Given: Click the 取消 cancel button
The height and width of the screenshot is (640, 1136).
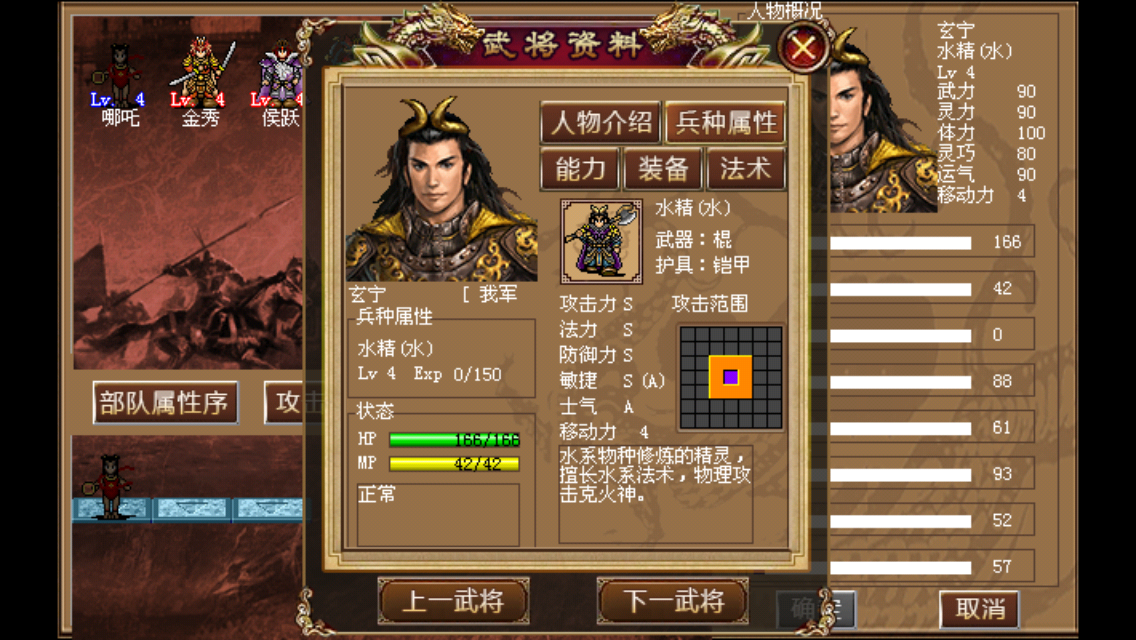Looking at the screenshot, I should [980, 609].
